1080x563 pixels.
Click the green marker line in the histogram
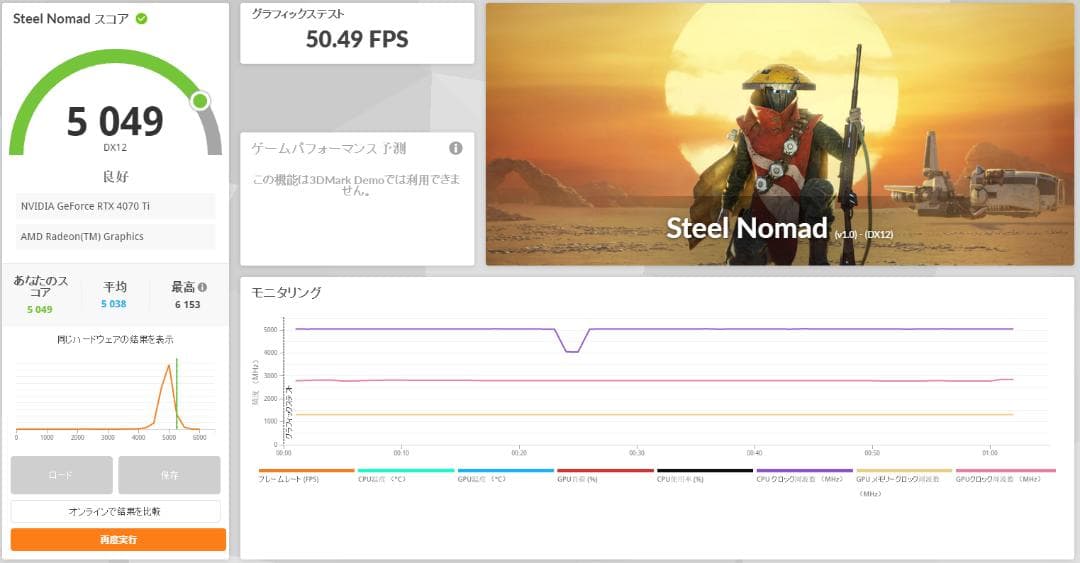coord(176,394)
